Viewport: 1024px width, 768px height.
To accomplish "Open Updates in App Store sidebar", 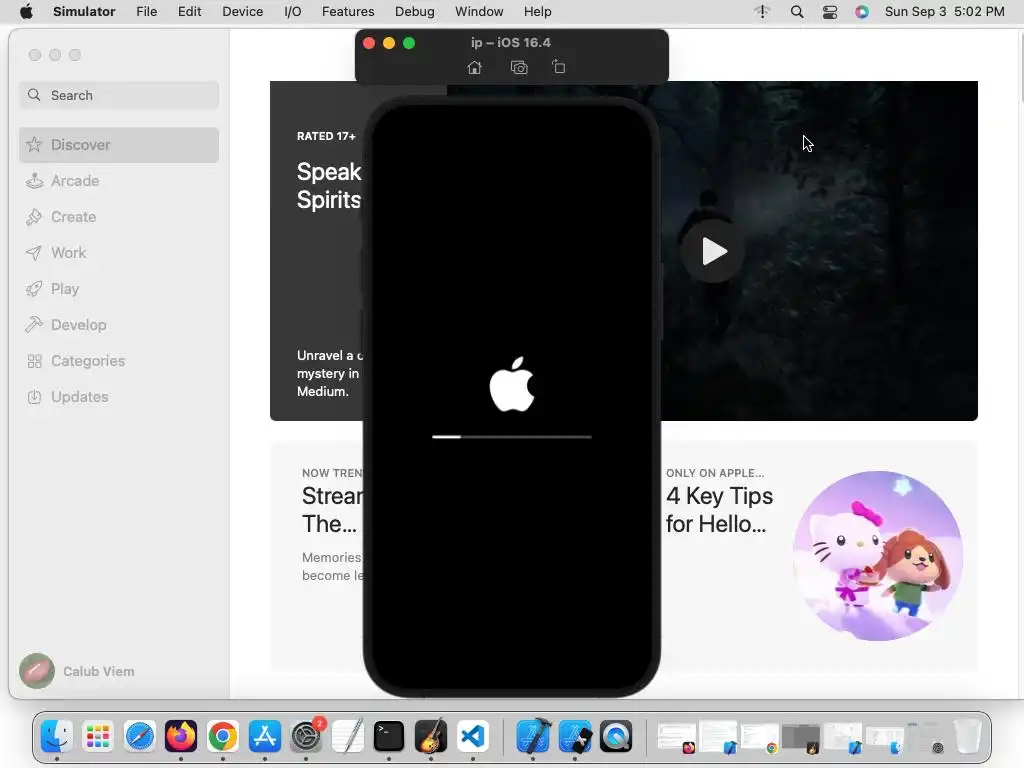I will click(x=119, y=396).
